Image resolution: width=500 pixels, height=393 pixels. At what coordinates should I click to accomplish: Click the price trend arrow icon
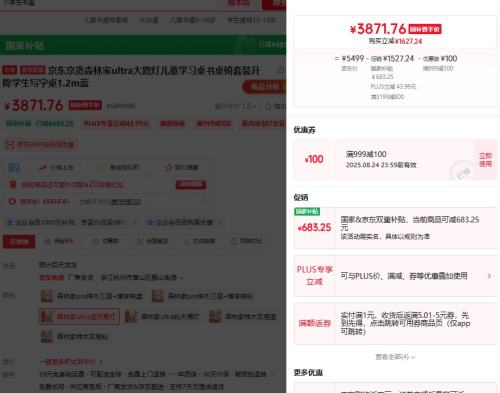(43, 167)
